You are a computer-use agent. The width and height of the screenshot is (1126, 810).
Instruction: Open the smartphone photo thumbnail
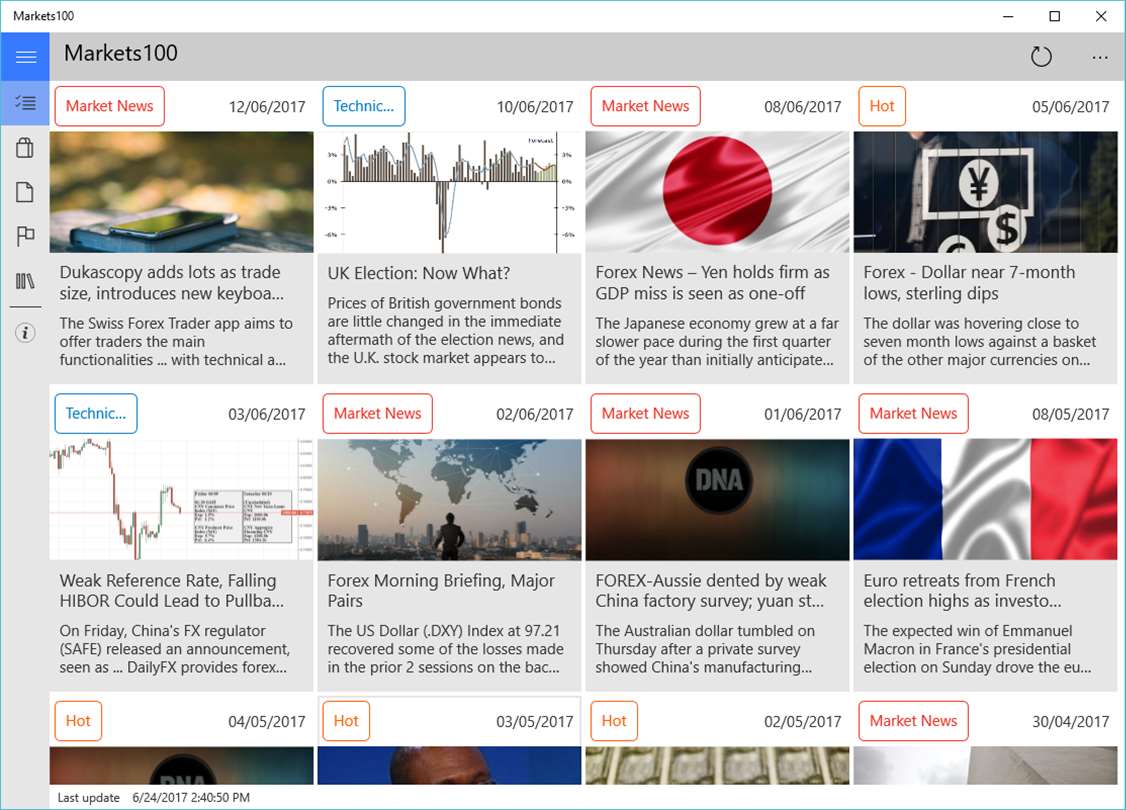point(182,192)
